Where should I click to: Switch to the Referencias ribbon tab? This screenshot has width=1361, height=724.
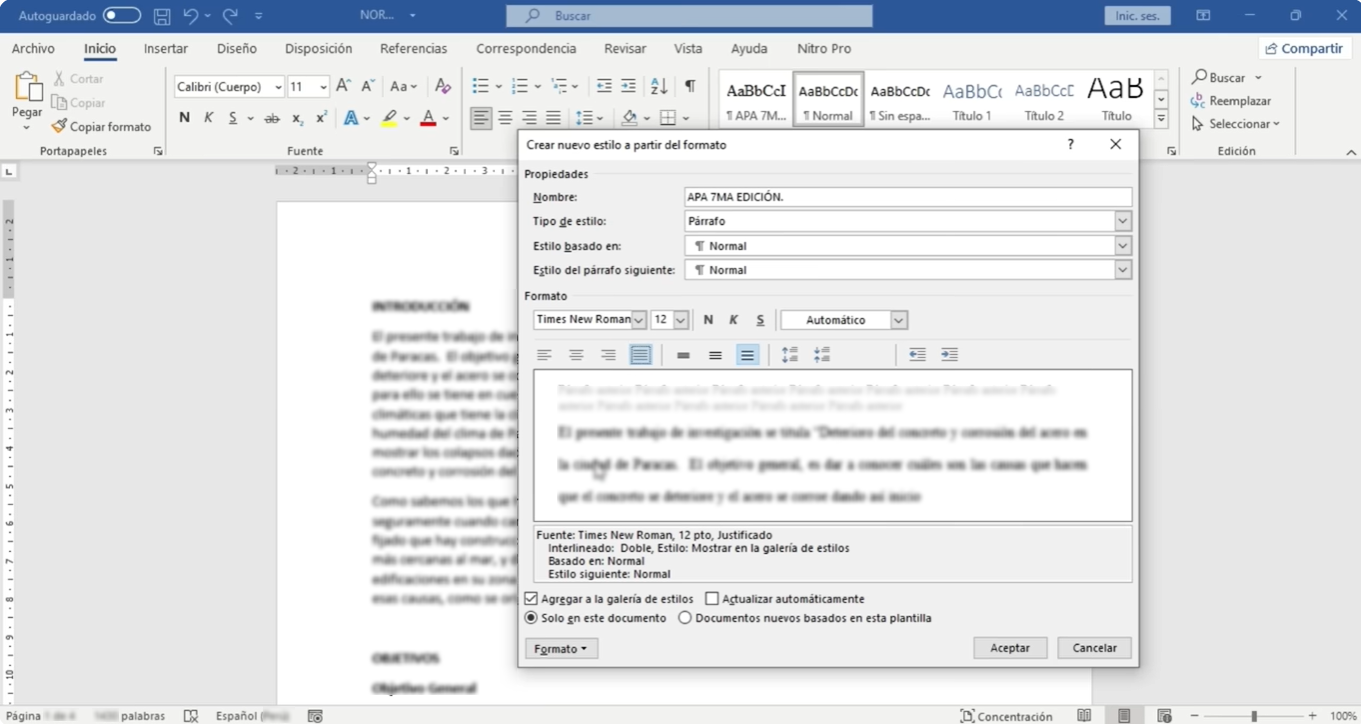tap(413, 48)
